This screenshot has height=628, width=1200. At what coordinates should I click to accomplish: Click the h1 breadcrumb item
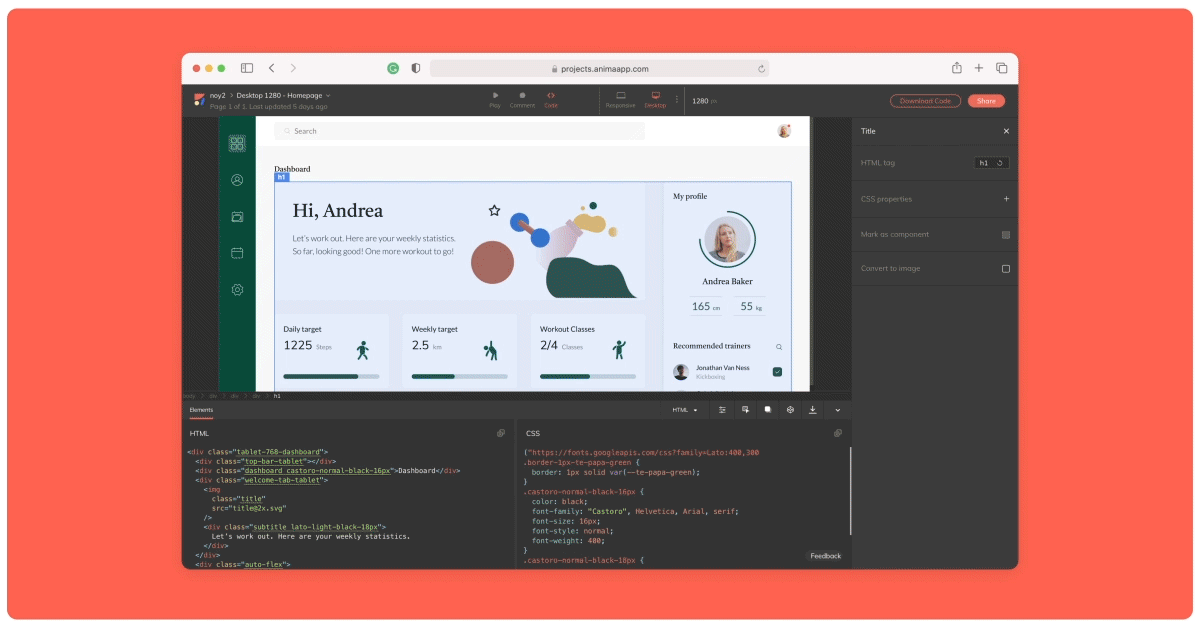277,396
